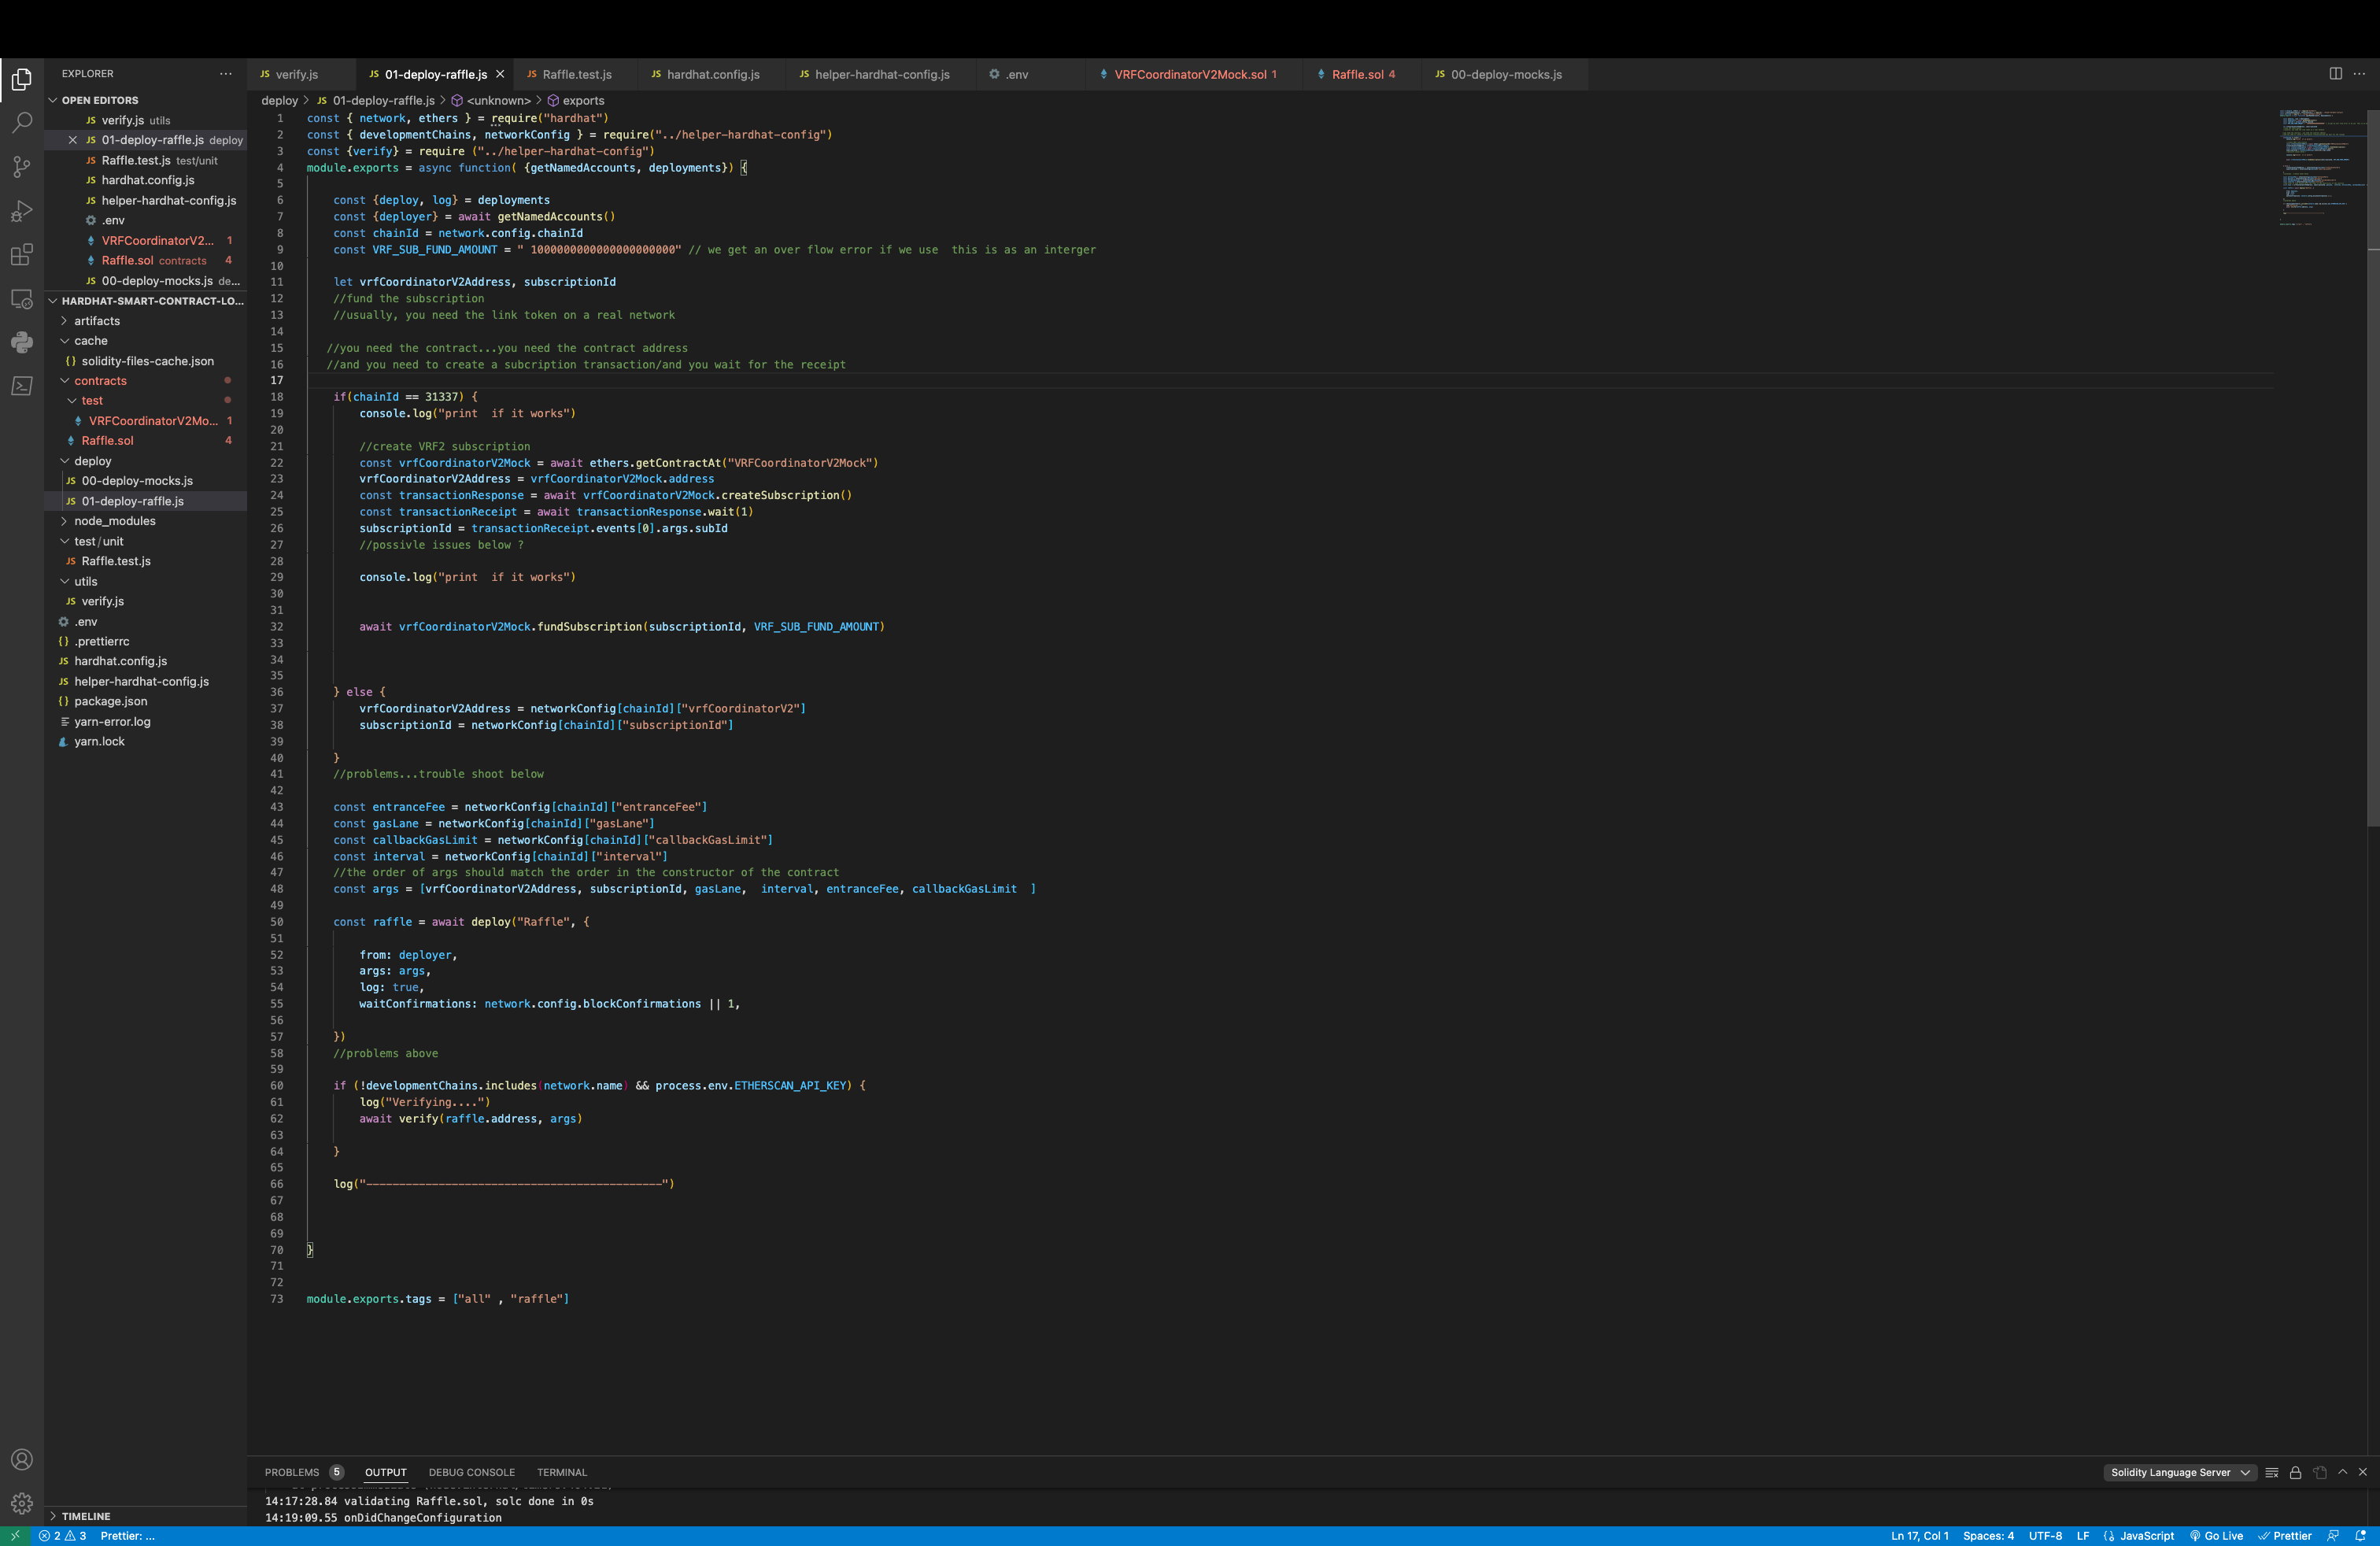Expand the artifacts folder

(x=145, y=321)
